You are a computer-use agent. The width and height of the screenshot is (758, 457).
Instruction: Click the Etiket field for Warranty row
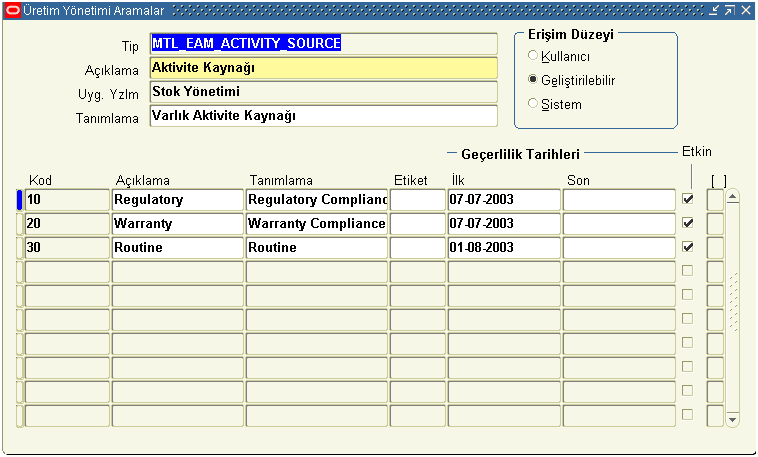[417, 224]
